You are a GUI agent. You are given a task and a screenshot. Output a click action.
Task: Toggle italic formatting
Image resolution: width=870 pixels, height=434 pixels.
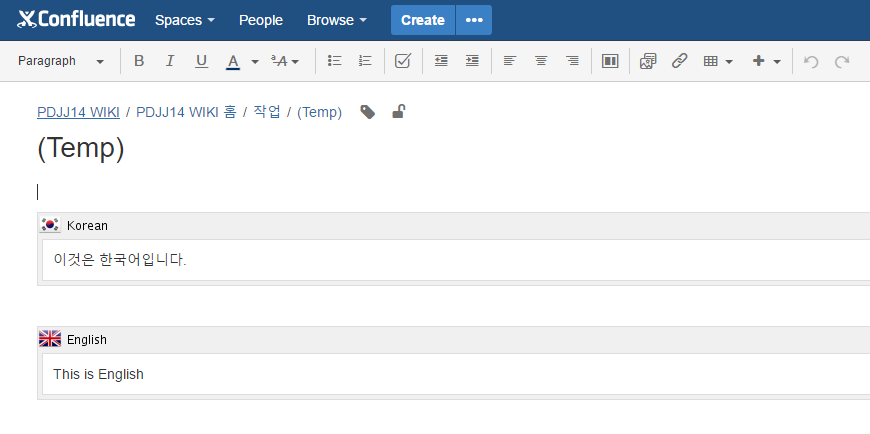170,61
